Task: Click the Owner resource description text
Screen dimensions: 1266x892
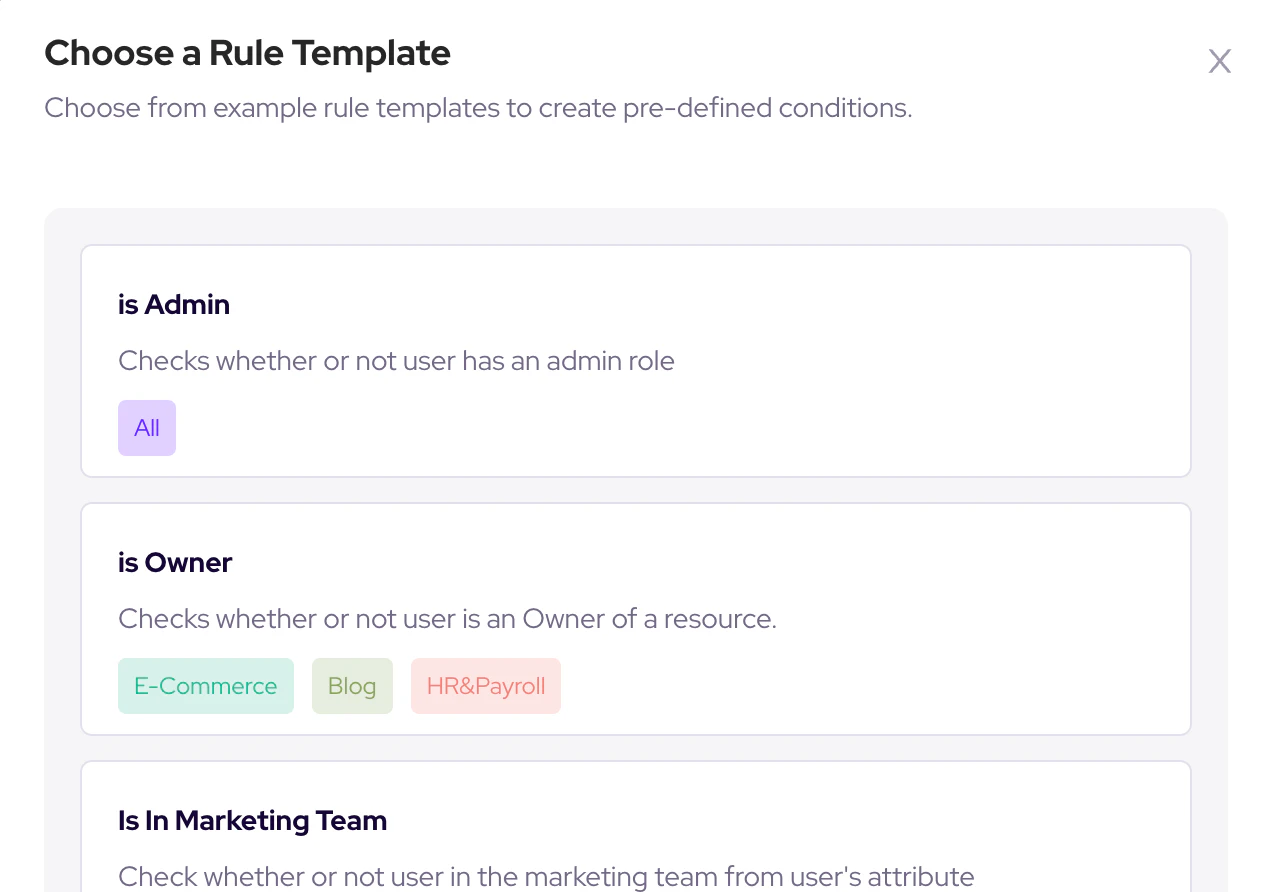Action: (x=447, y=619)
